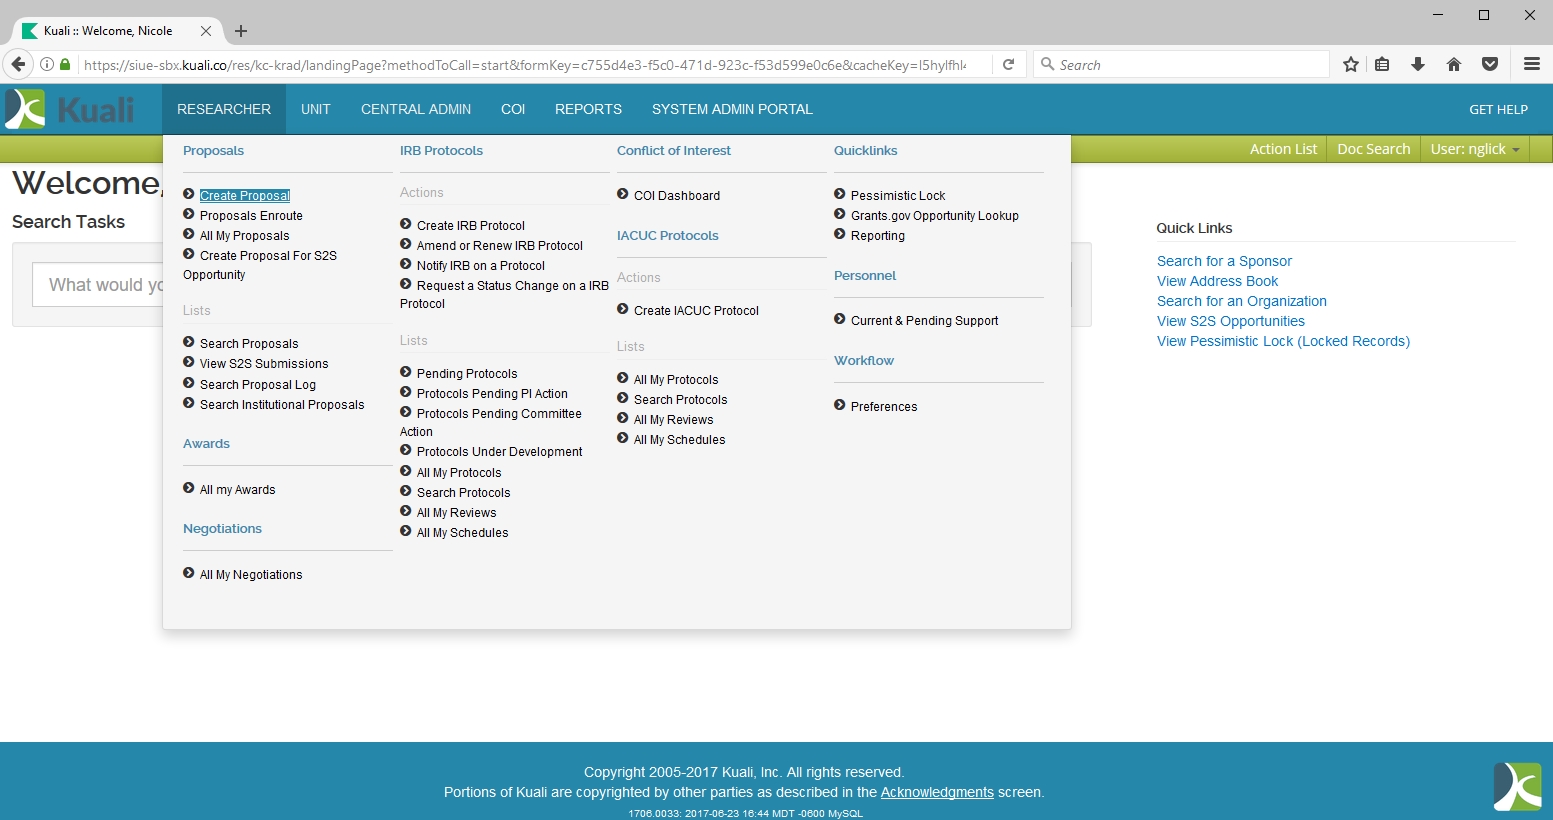The width and height of the screenshot is (1553, 820).
Task: Click the Doc Search button
Action: tap(1373, 149)
